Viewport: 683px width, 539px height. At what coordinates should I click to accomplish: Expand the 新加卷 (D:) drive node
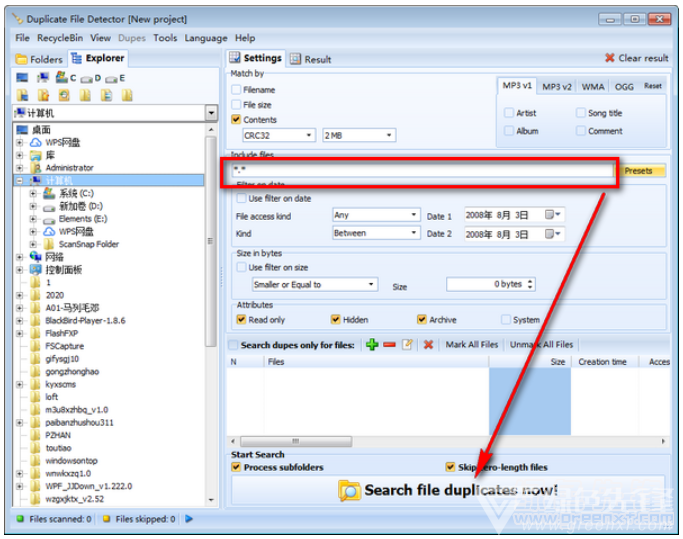(x=33, y=206)
